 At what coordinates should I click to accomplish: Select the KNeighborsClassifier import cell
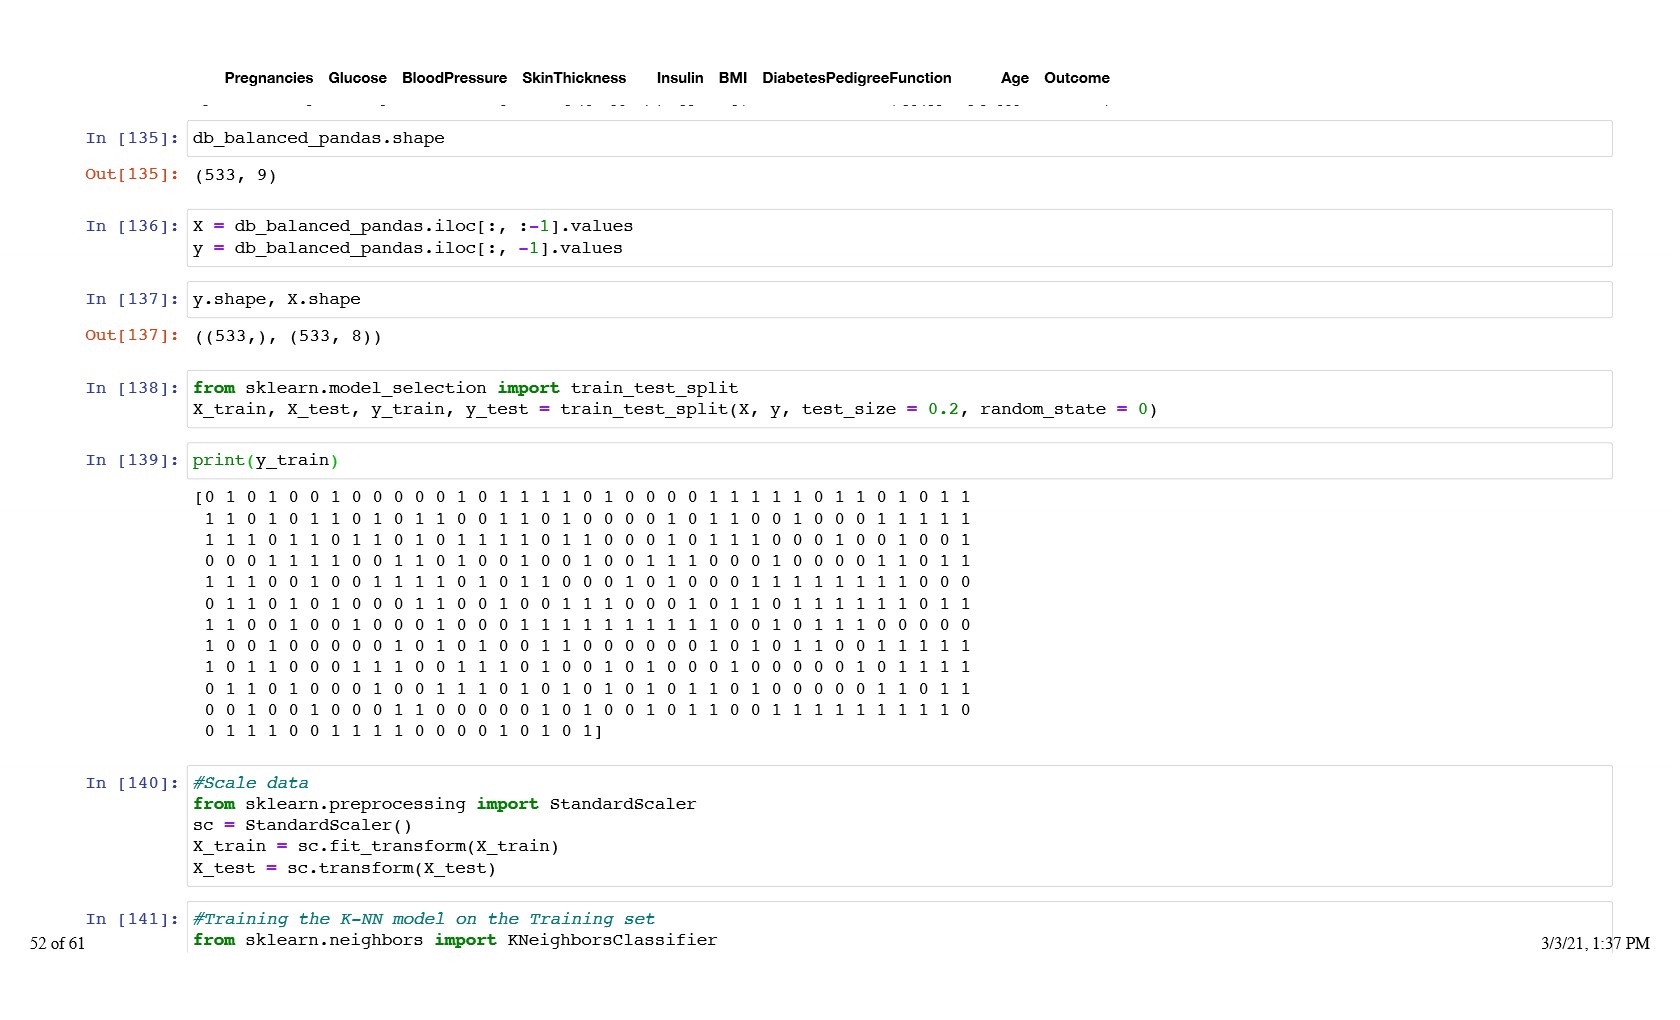click(898, 929)
